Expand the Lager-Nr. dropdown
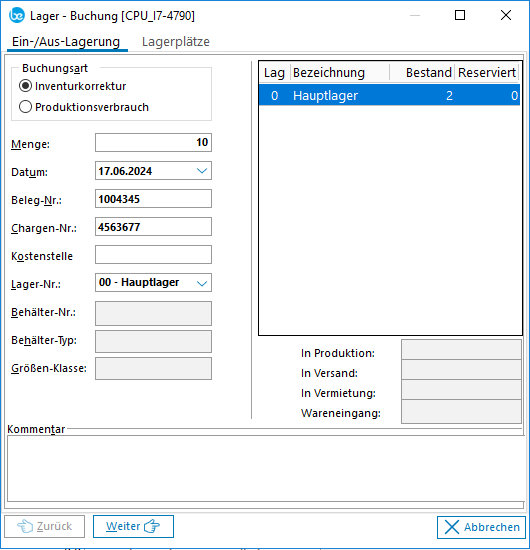530x550 pixels. point(202,283)
